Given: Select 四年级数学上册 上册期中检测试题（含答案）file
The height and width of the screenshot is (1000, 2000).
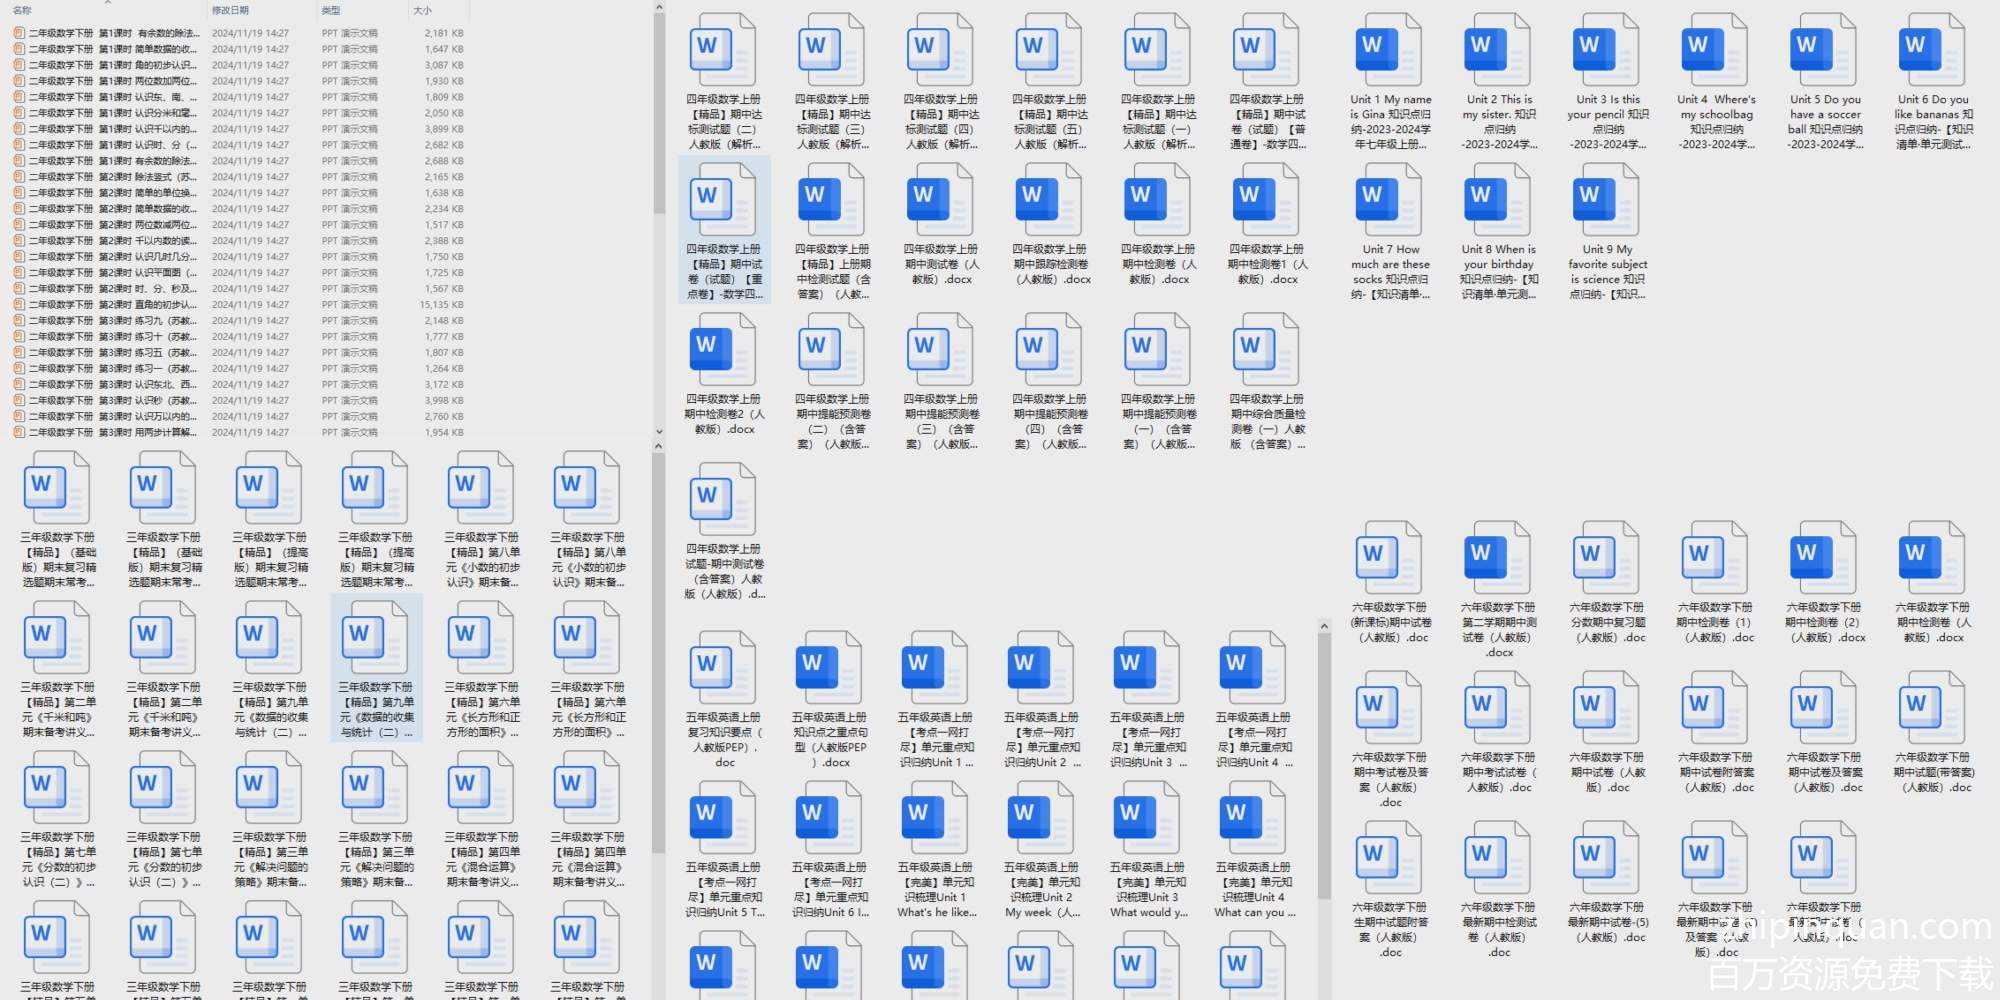Looking at the screenshot, I should 833,232.
